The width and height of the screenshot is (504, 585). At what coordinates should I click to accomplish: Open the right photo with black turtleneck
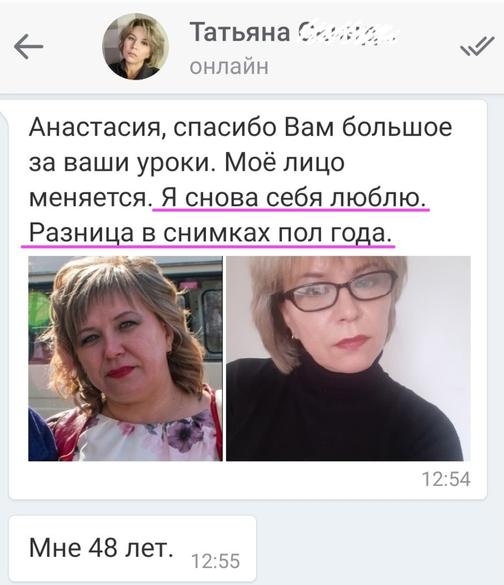coord(348,359)
